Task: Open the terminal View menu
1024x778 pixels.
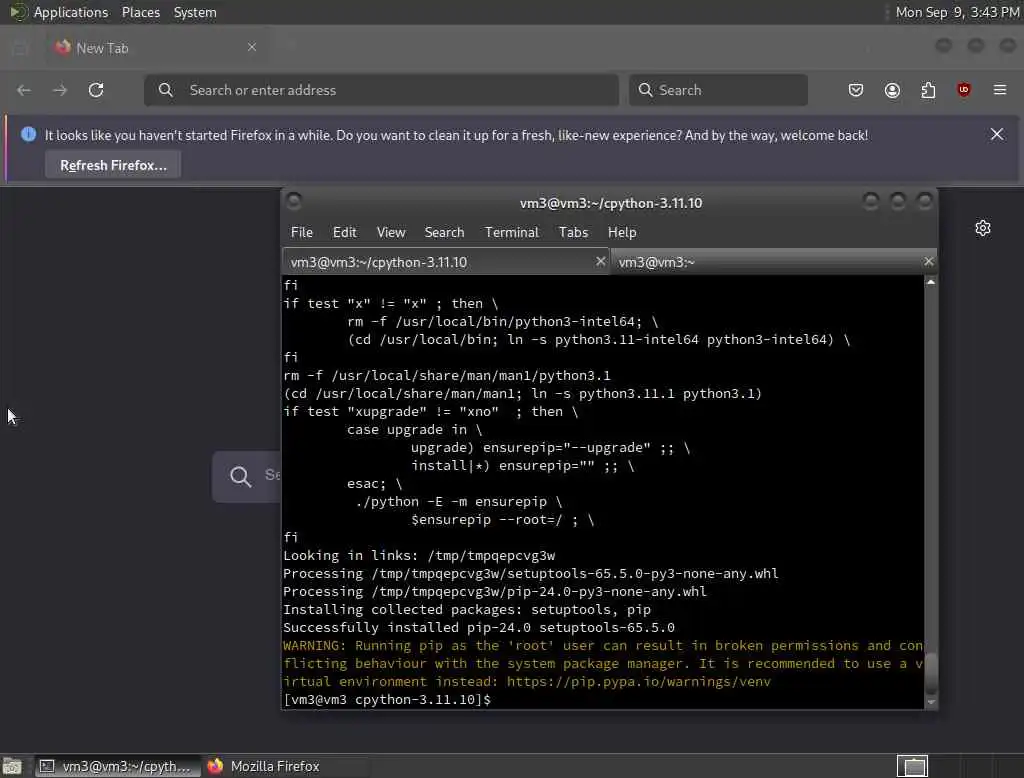Action: [391, 233]
